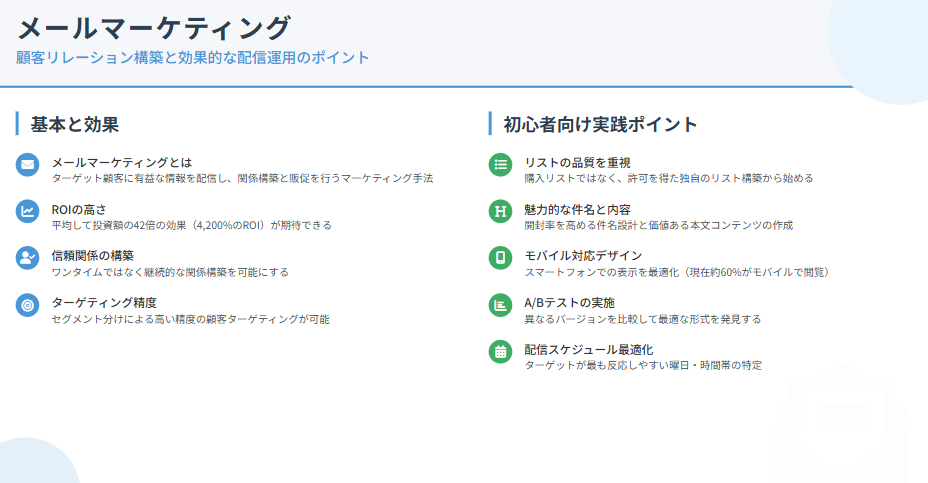Click the bullseye icon beside ターゲティング精度
Viewport: 928px width, 483px height.
28,305
